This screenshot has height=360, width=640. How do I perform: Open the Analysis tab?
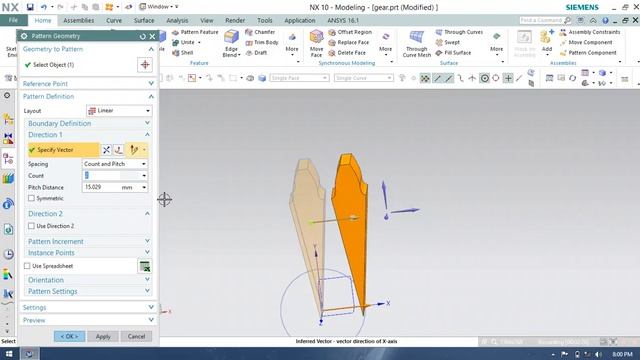177,20
